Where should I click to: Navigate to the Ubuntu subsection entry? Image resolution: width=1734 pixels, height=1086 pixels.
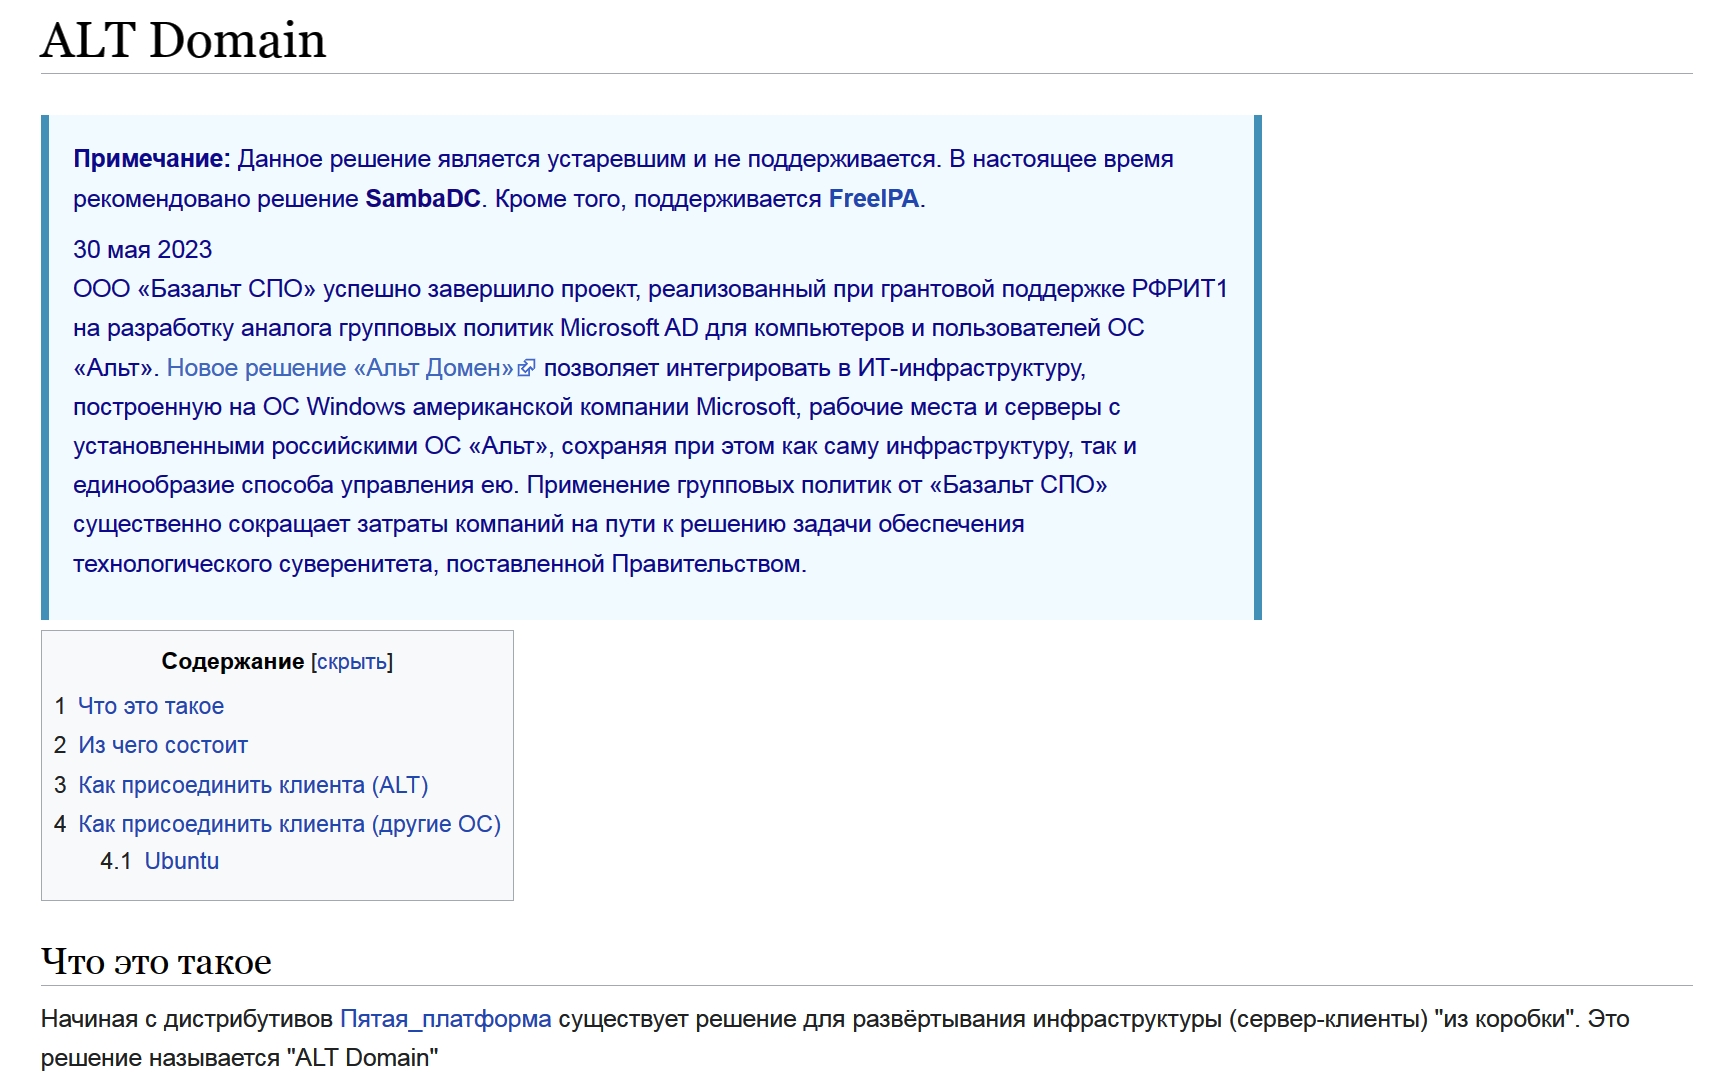[x=181, y=861]
